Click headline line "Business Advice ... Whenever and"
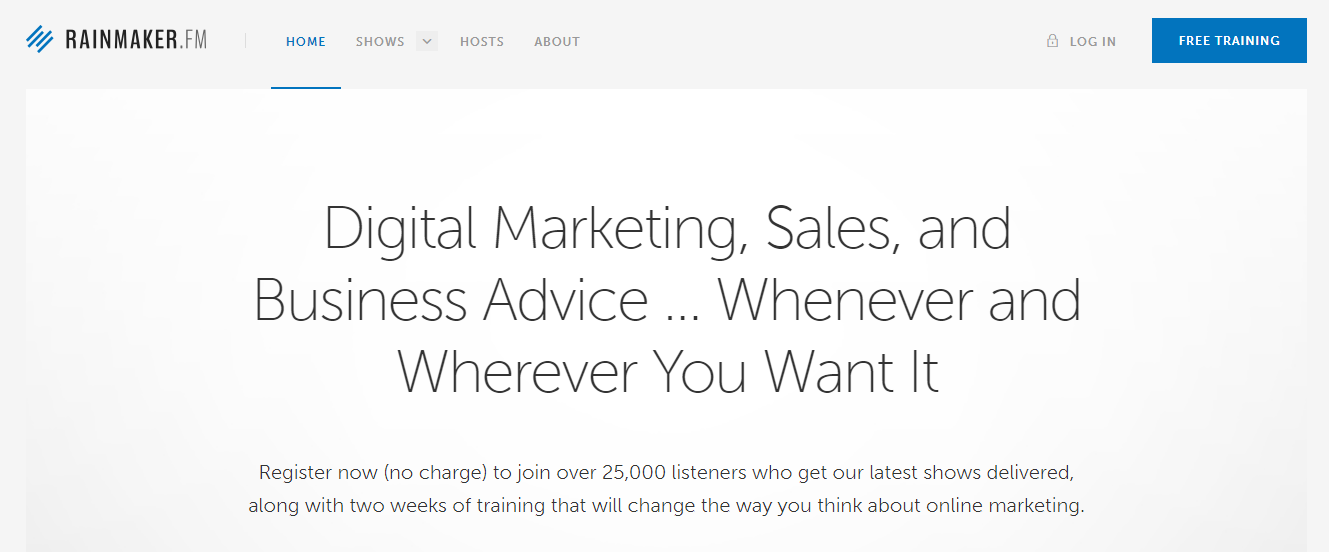 (667, 300)
